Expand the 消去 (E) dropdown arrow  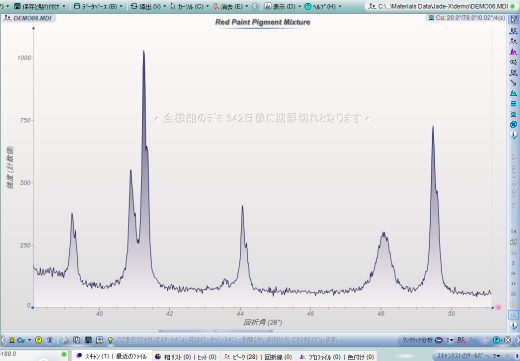[247, 6]
